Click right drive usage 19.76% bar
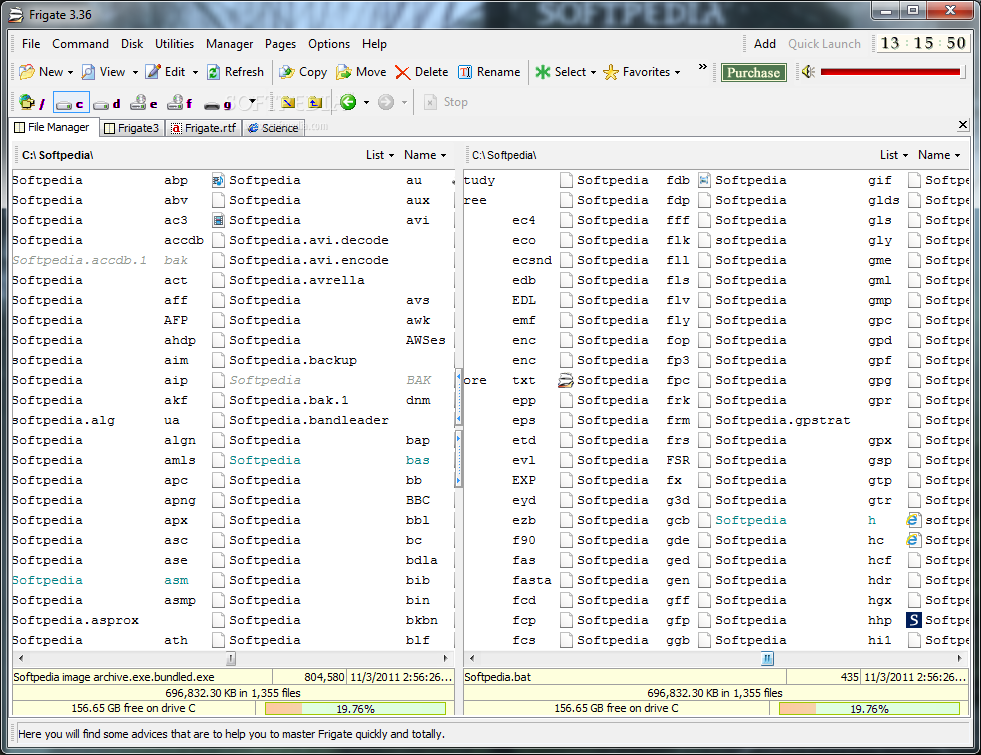 coord(869,709)
